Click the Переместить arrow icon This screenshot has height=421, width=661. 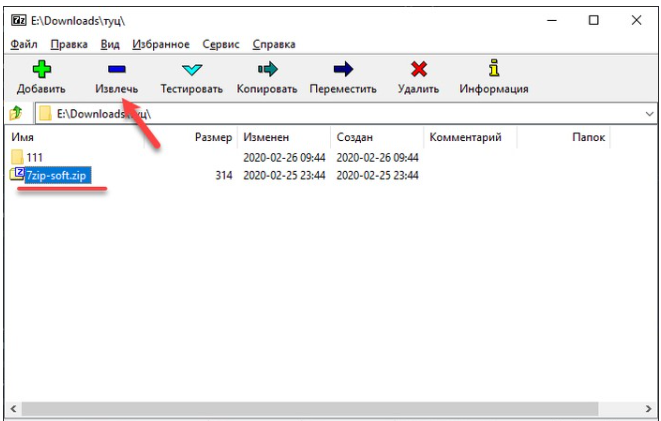point(343,69)
